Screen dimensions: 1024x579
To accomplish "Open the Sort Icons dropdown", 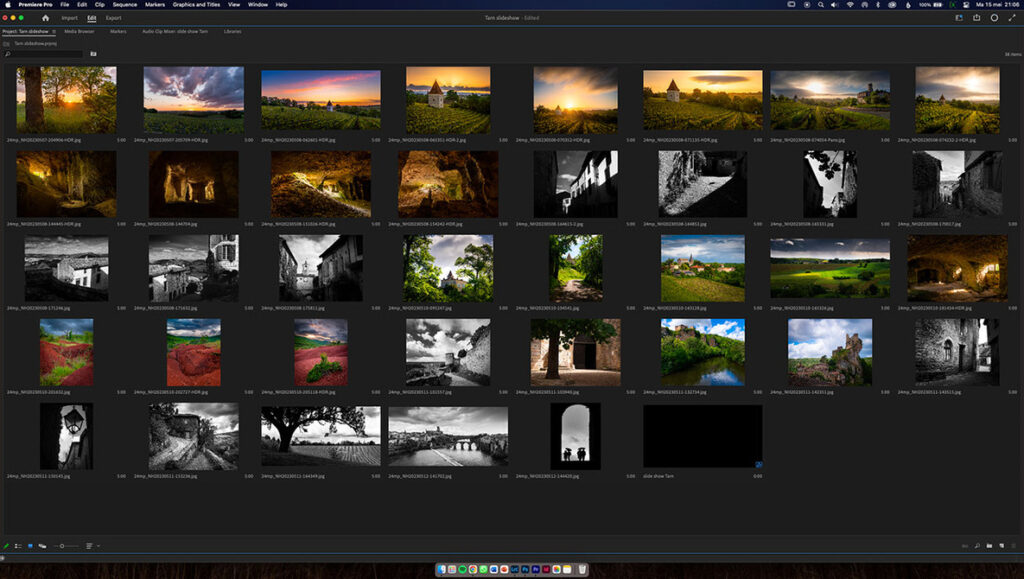I will pyautogui.click(x=89, y=545).
